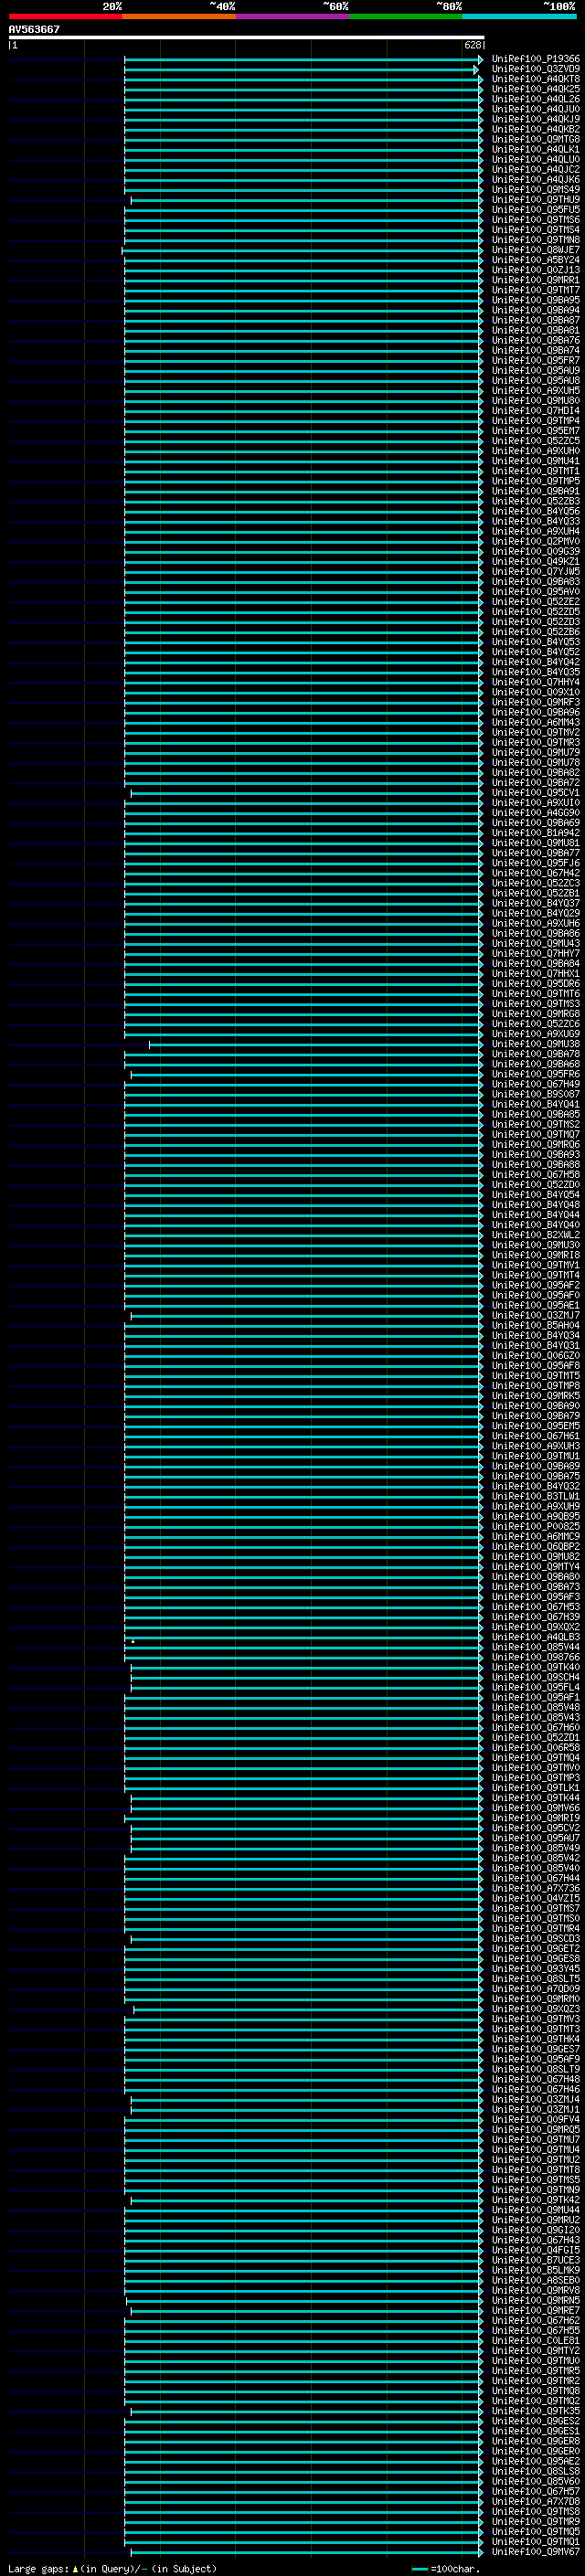Select the label UniRef100_Q9MU38
The width and height of the screenshot is (585, 2576).
point(536,1045)
